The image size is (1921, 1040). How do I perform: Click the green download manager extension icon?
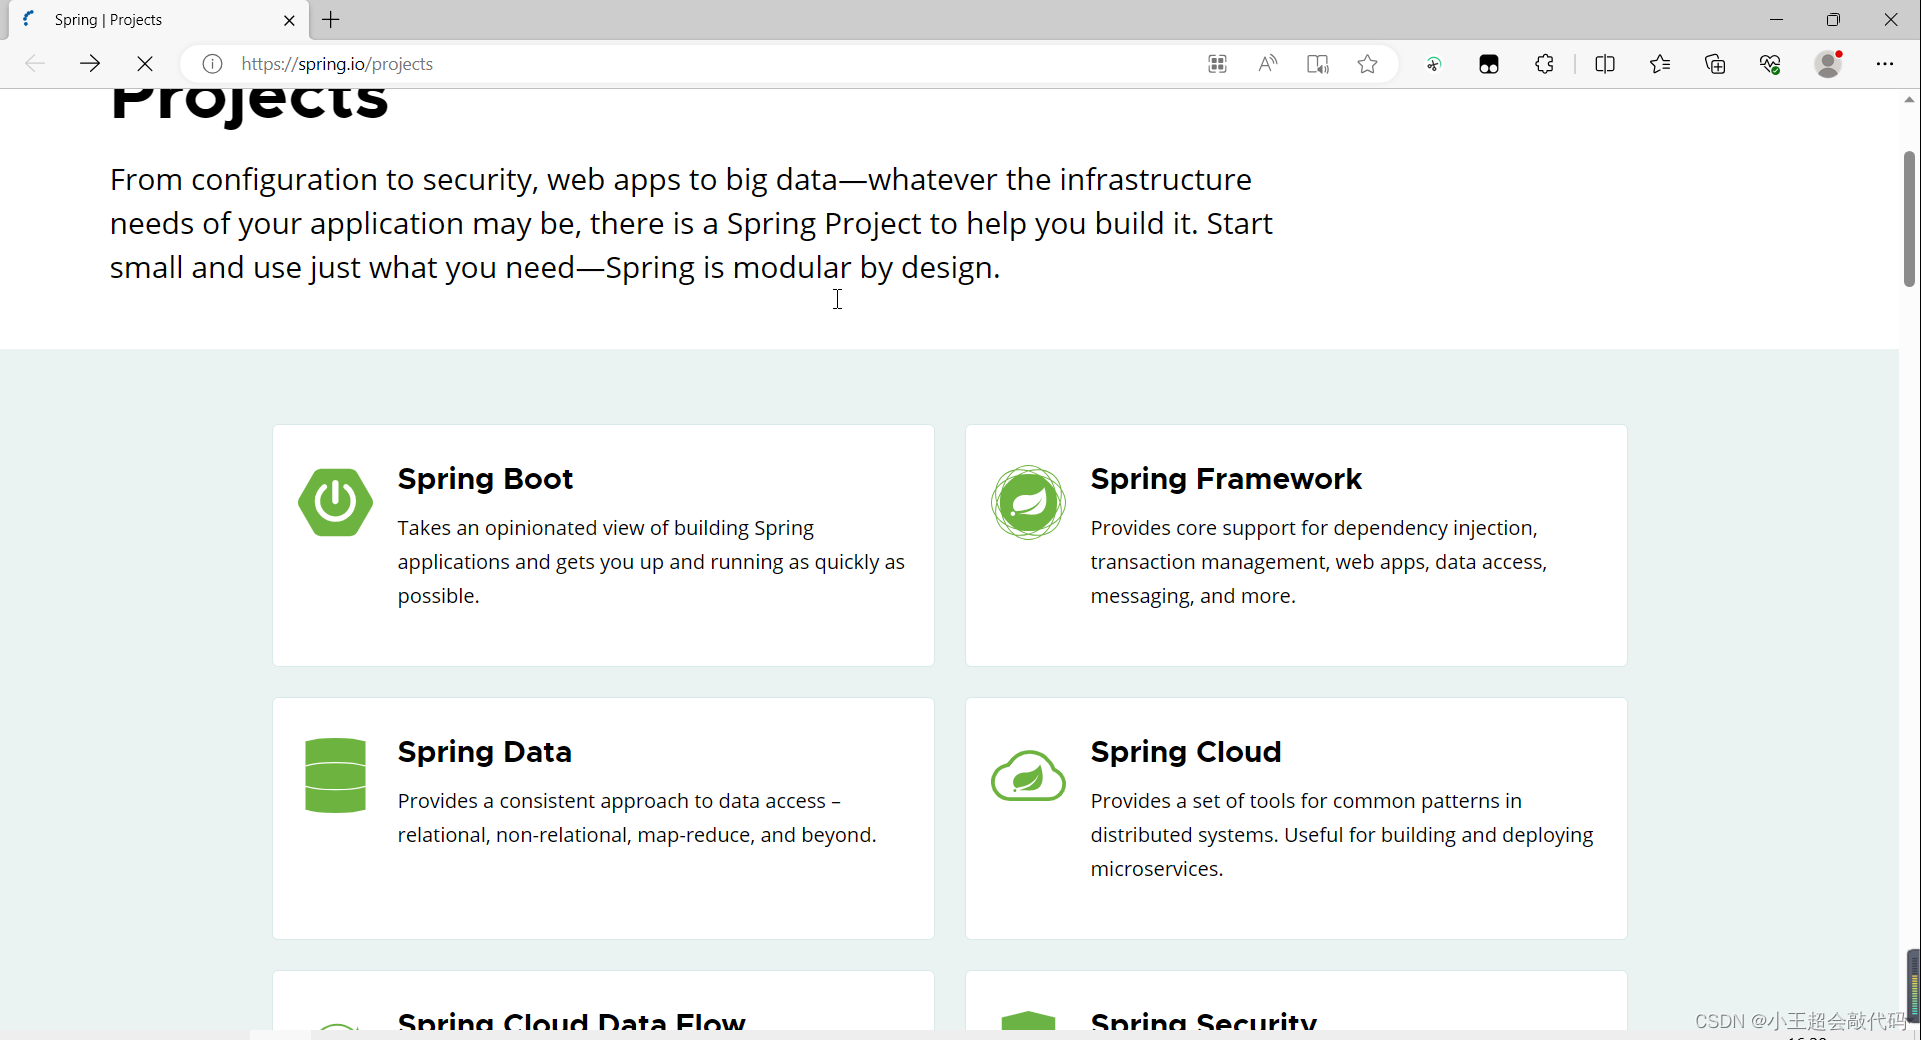(1434, 64)
